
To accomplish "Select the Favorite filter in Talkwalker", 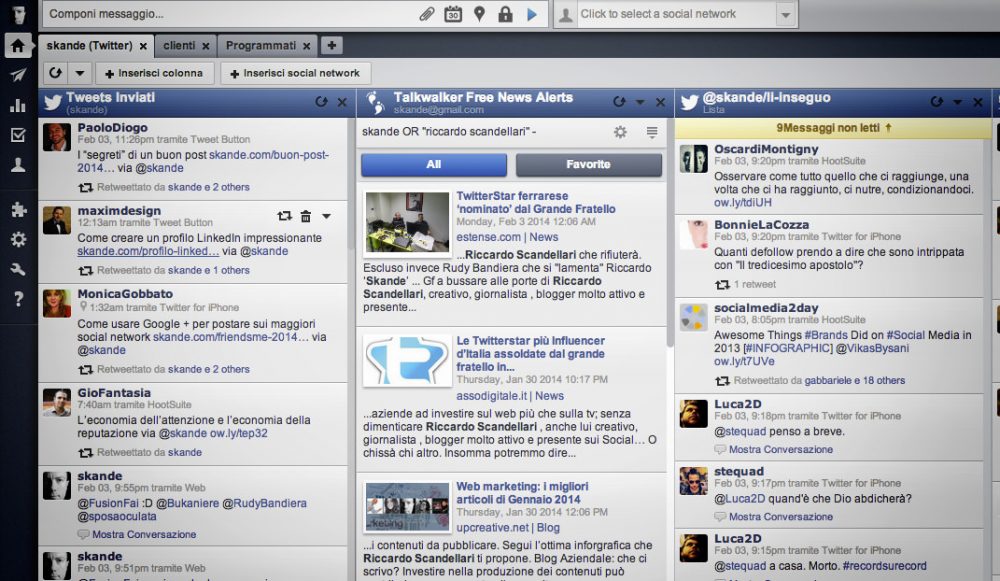I will (x=589, y=165).
